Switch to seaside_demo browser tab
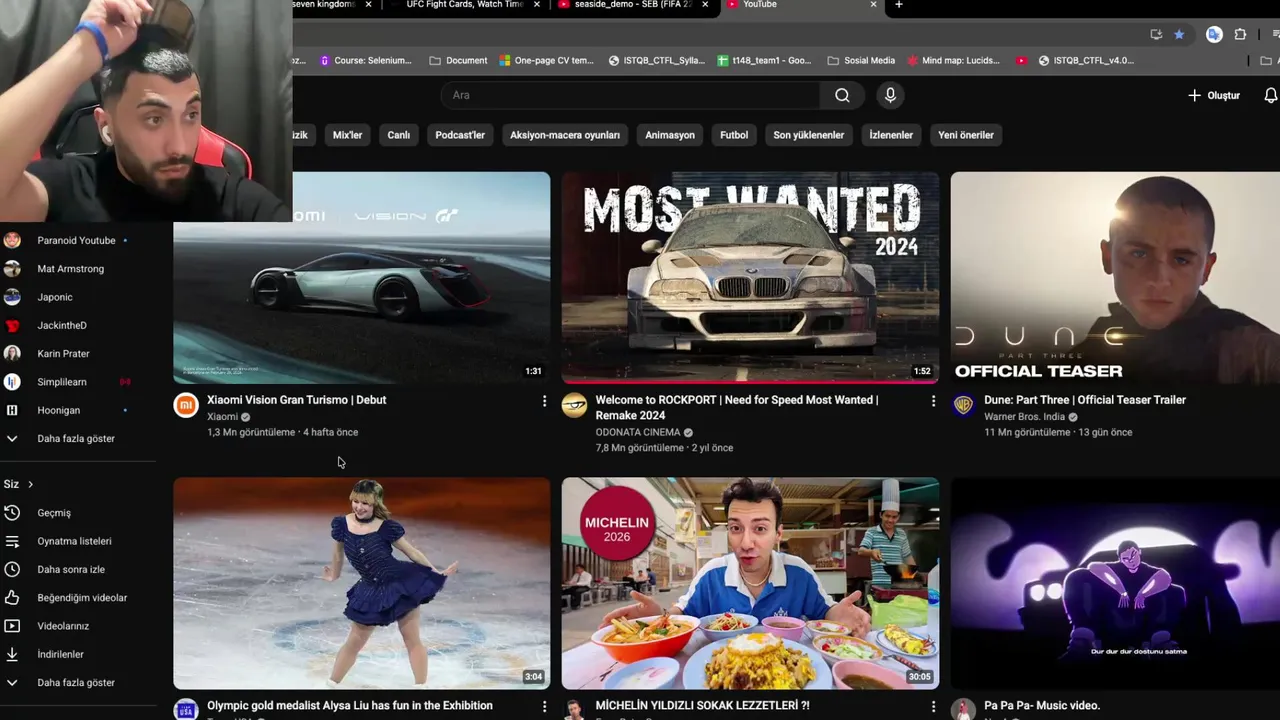Image resolution: width=1280 pixels, height=720 pixels. [632, 5]
